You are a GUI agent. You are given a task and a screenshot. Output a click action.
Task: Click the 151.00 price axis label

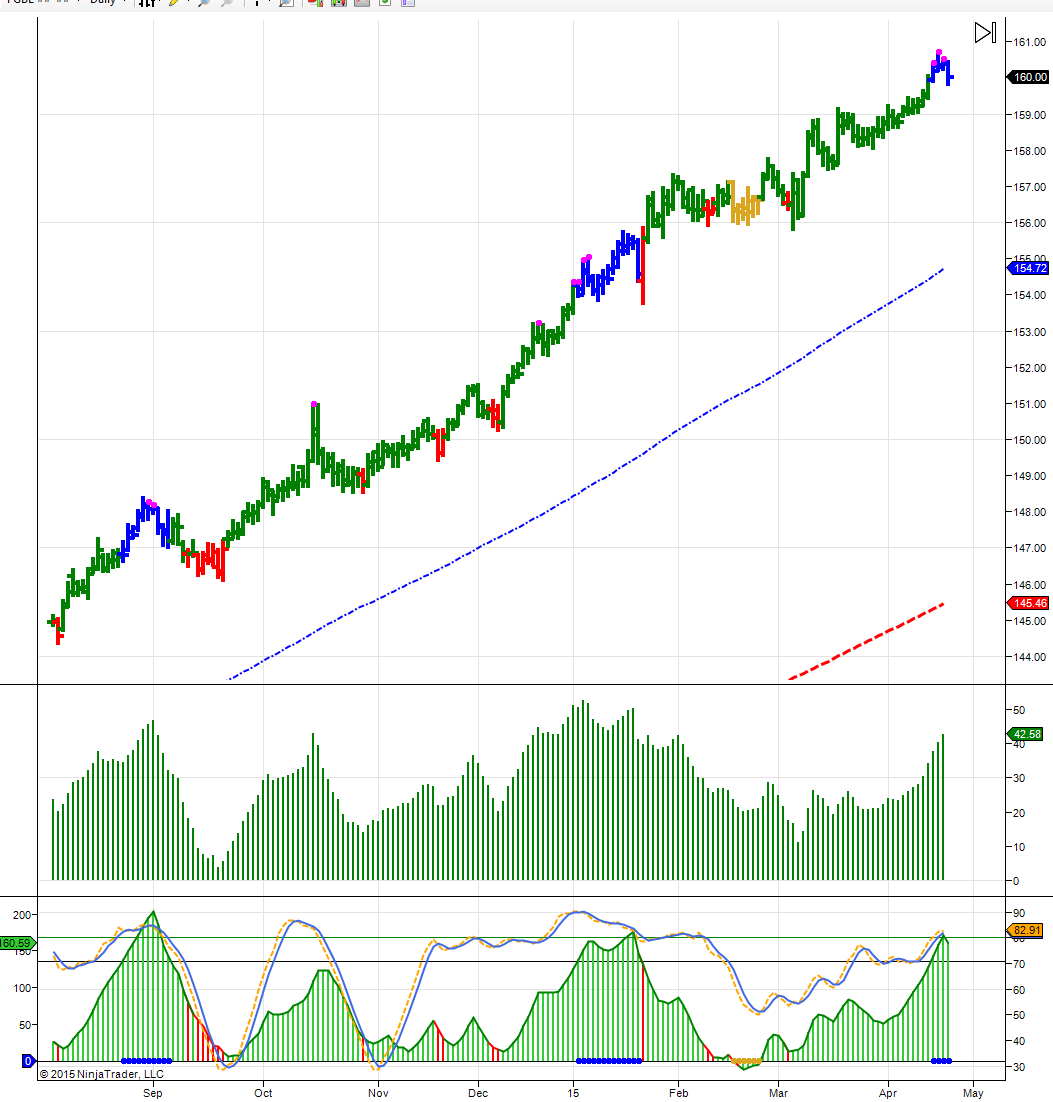point(1029,404)
